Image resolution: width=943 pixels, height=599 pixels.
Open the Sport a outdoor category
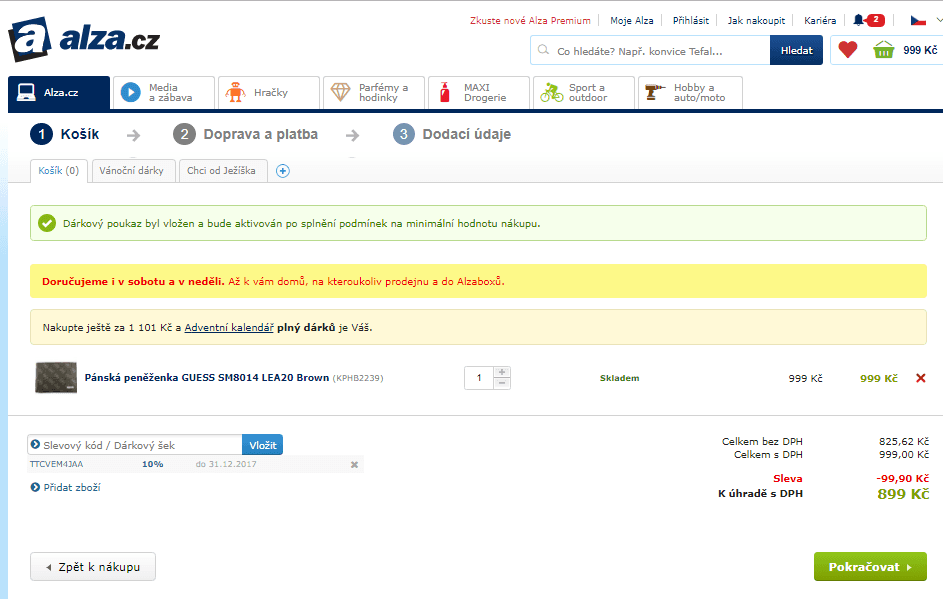coord(584,92)
